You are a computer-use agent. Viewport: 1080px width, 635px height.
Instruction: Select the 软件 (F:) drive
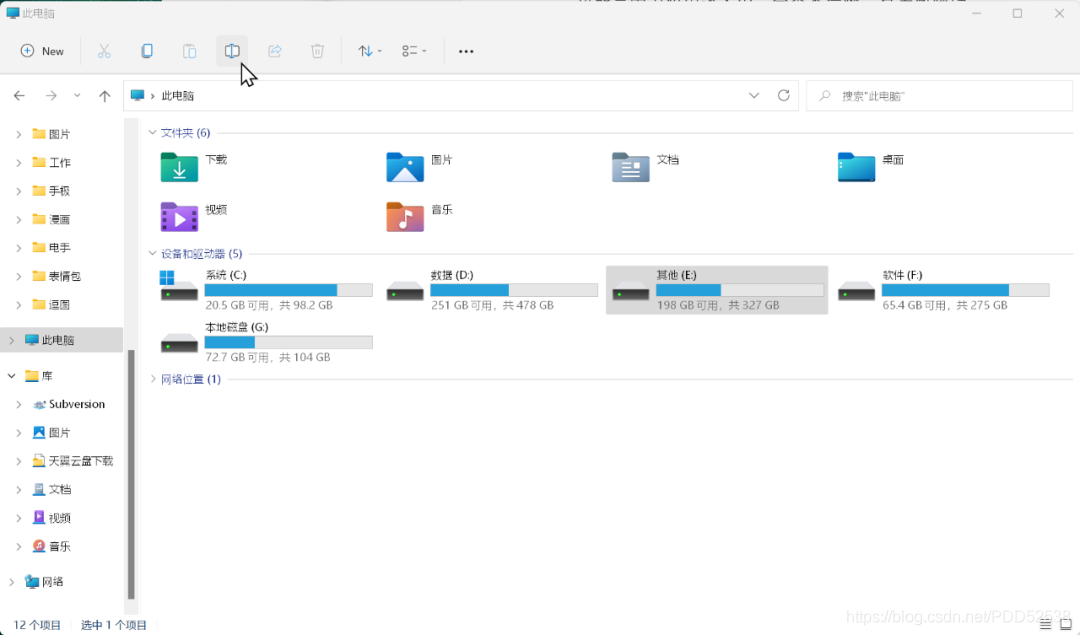944,290
